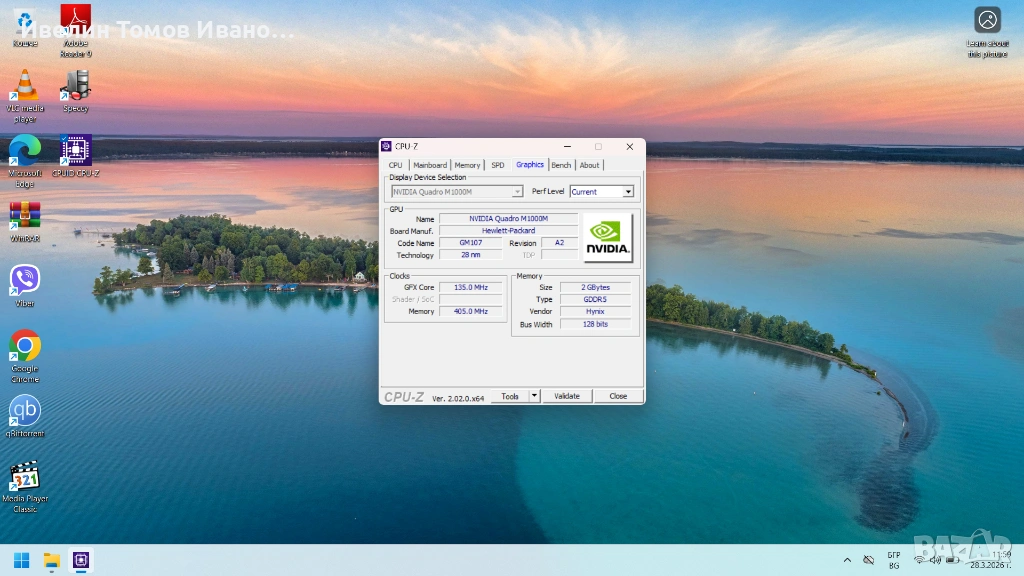Screen dimensions: 1024x576
Task: Open WinRAR from the desktop
Action: click(25, 217)
